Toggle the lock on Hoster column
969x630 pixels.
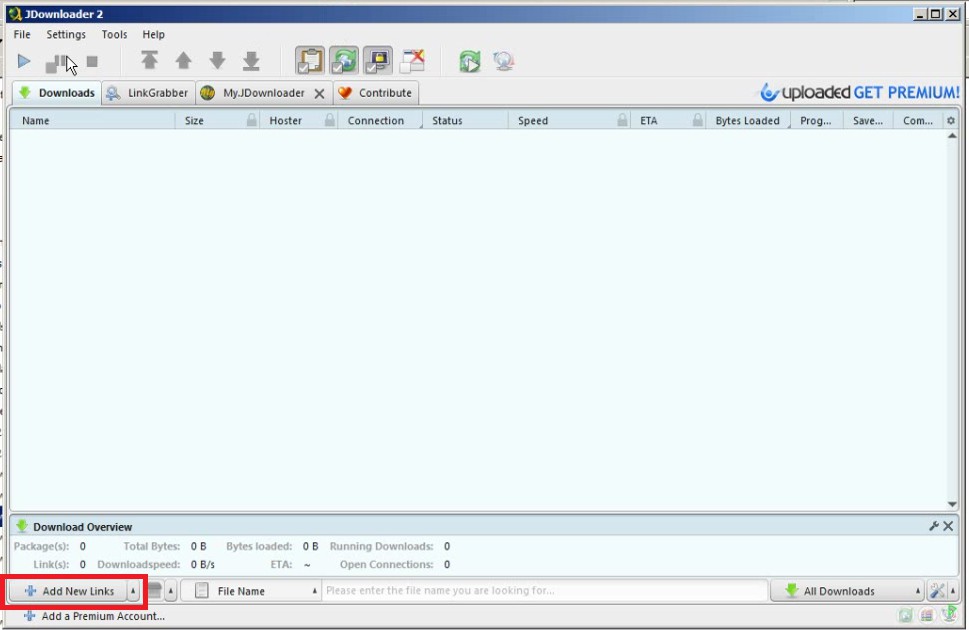pos(330,120)
